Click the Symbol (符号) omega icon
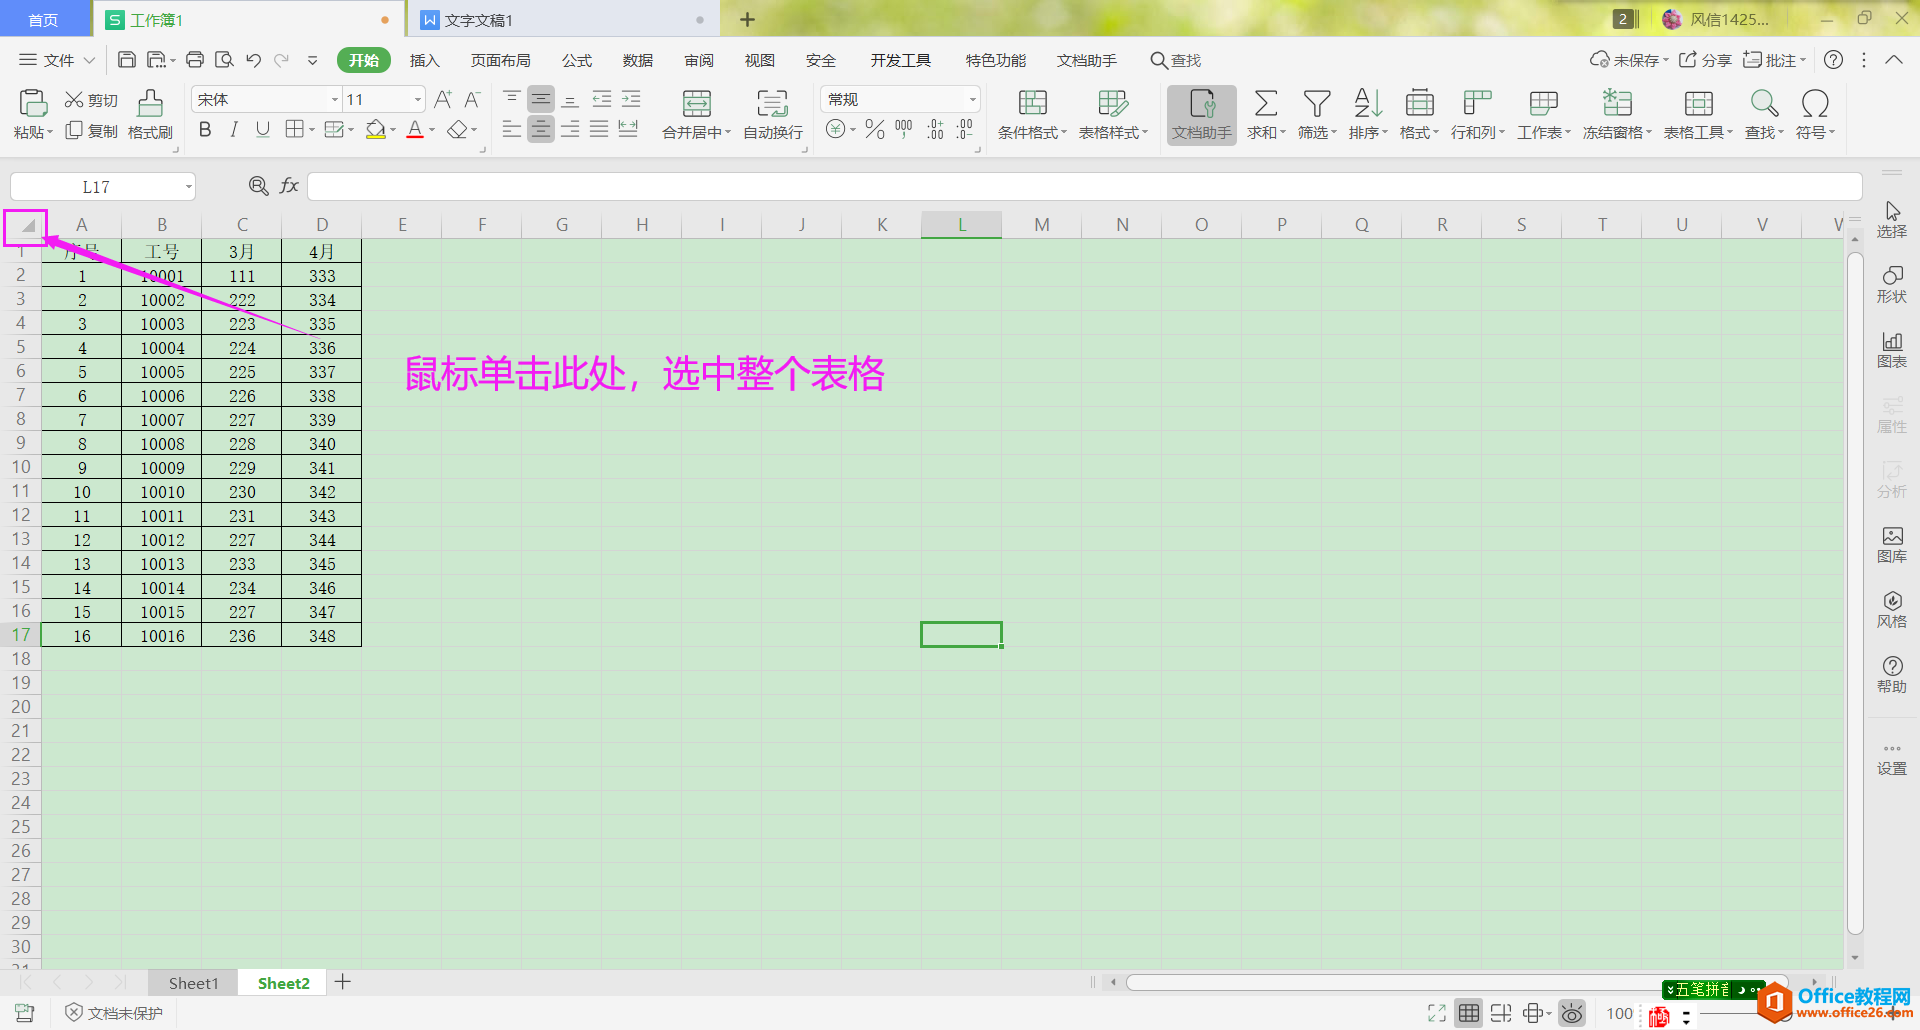This screenshot has height=1030, width=1920. (1815, 103)
